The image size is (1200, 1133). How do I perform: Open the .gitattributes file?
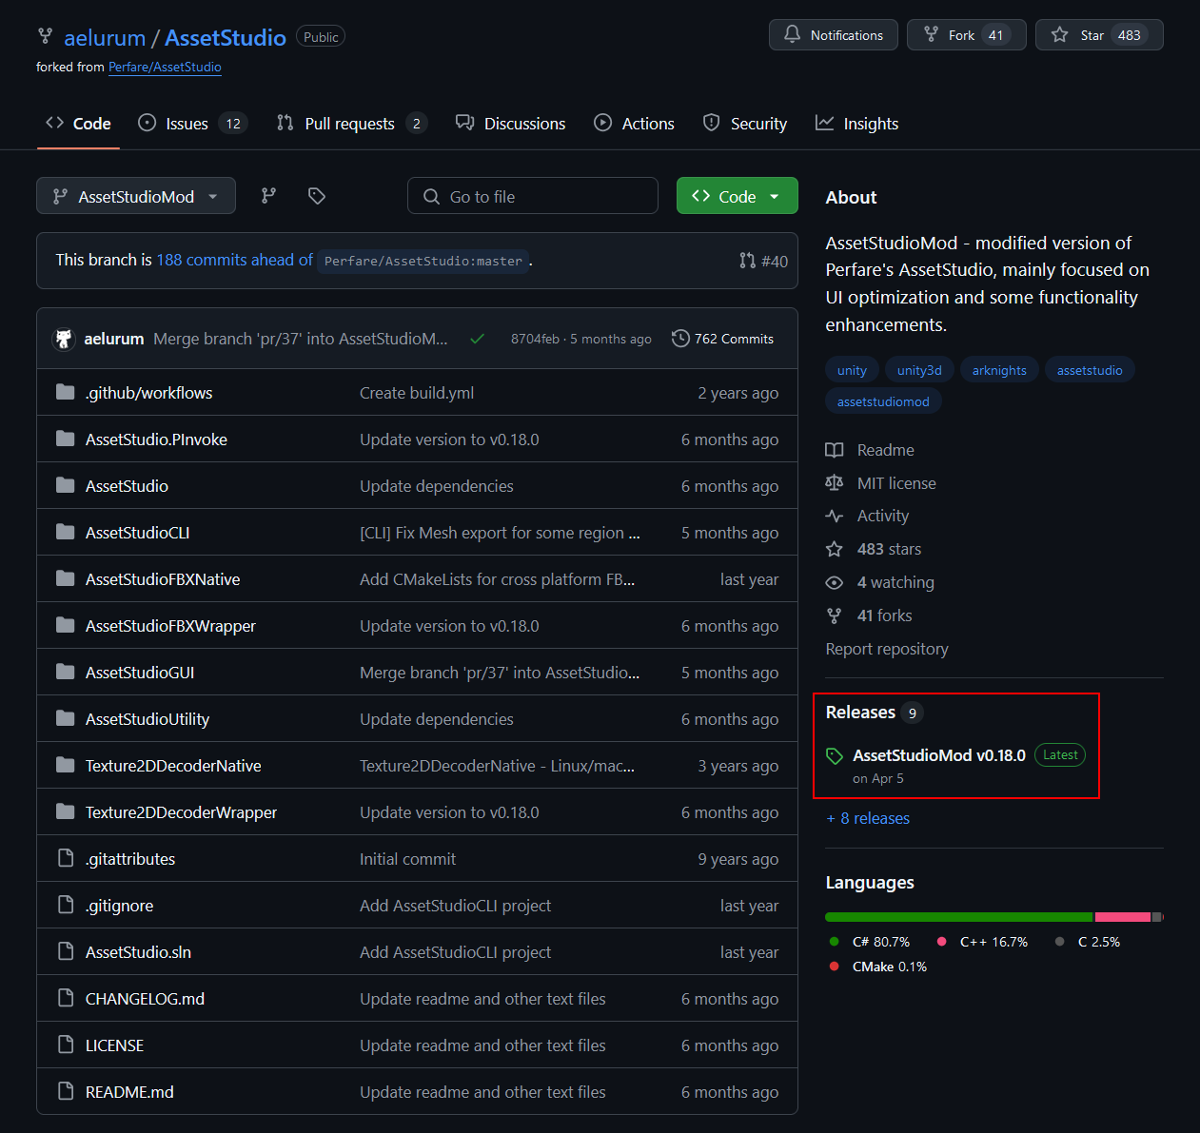tap(130, 859)
